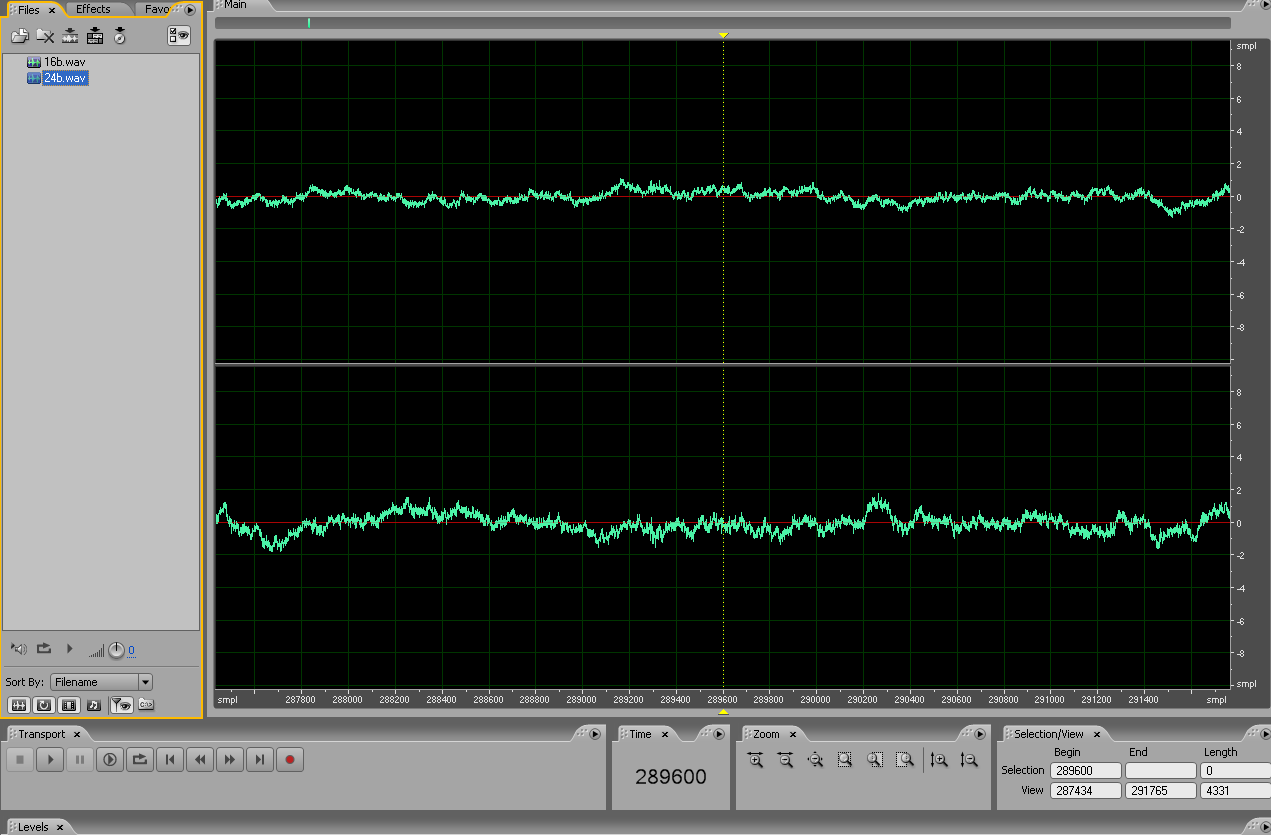Click the View Length field 4331
1271x835 pixels.
(1235, 790)
